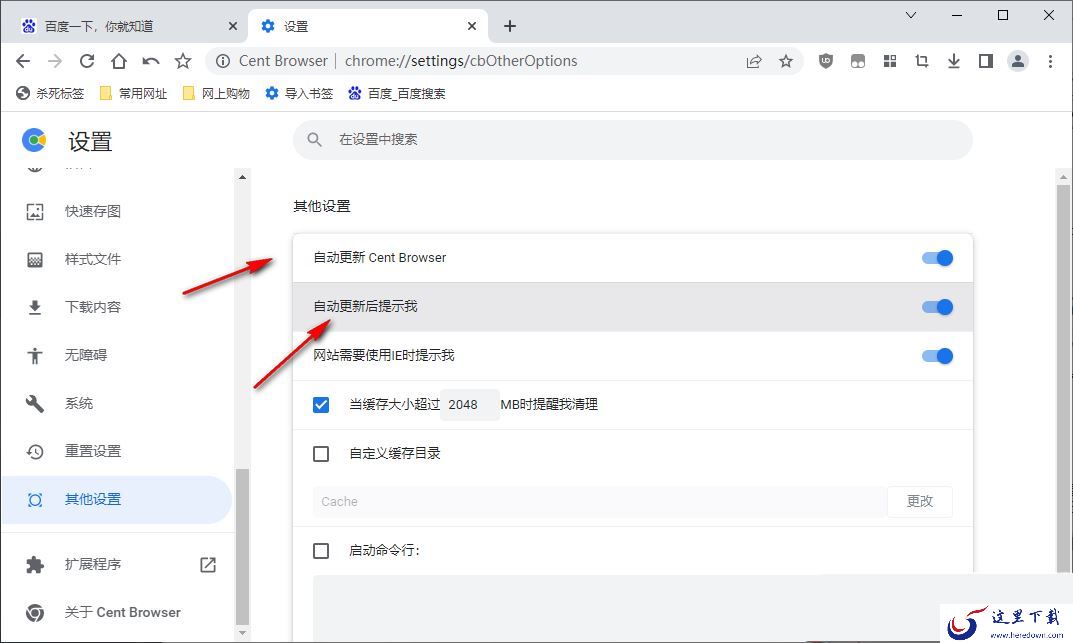Click the share page icon in address bar
The width and height of the screenshot is (1073, 643).
point(753,61)
